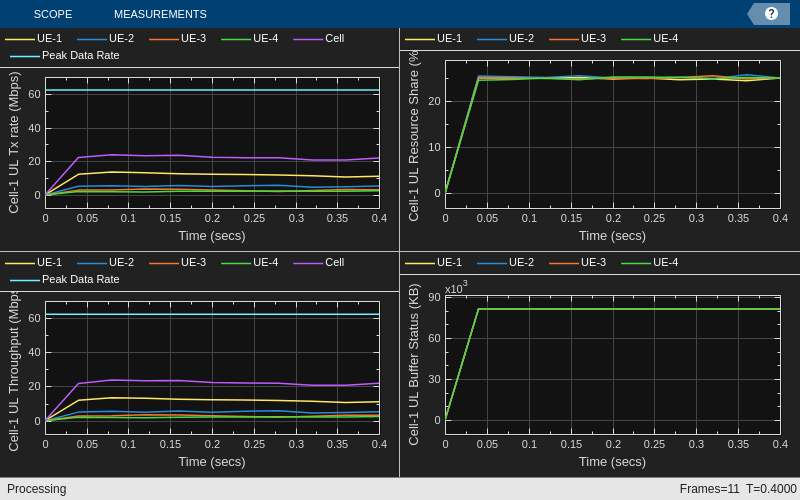Toggle Cell legend in UL Tx rate plot
Viewport: 800px width, 500px height.
(319, 38)
